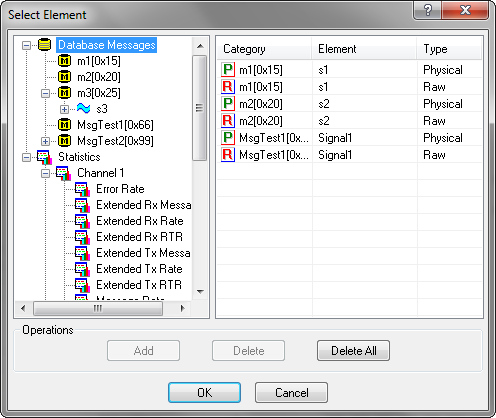Screen dimensions: 496x418
Task: Click the R icon of m2[0x20] Raw row
Action: pos(228,121)
